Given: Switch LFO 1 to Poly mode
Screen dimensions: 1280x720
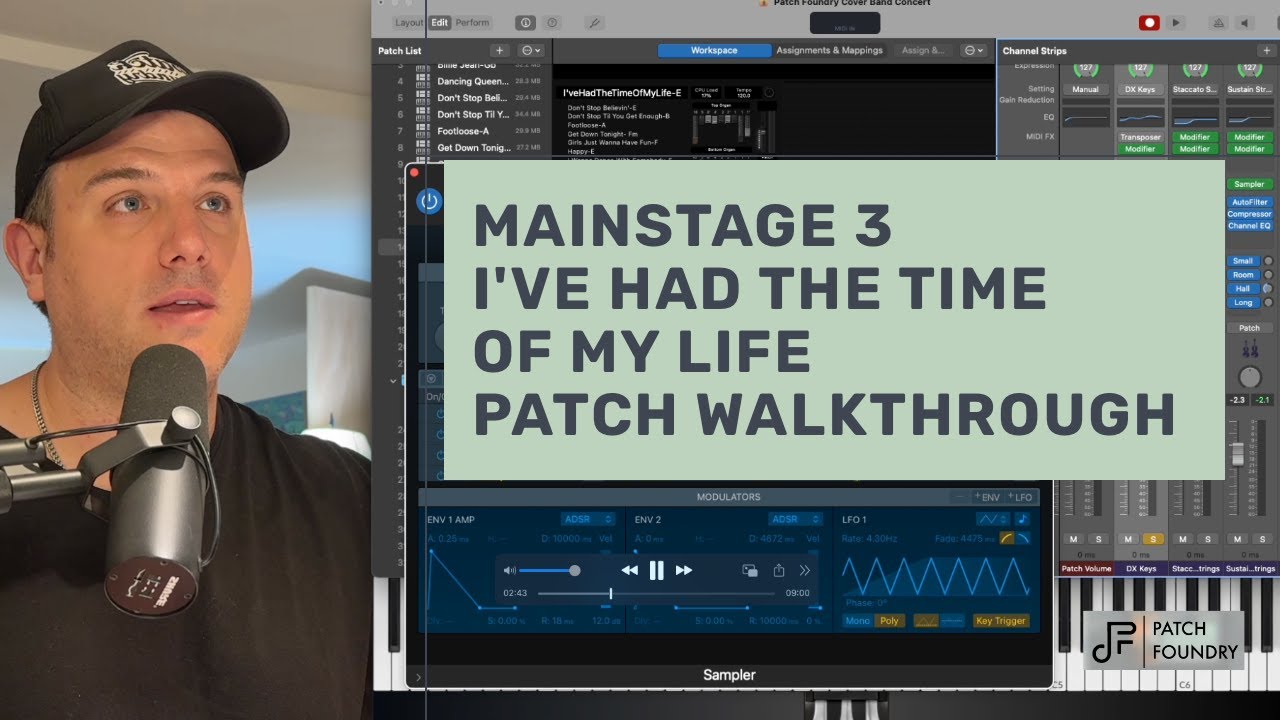Looking at the screenshot, I should pos(889,621).
